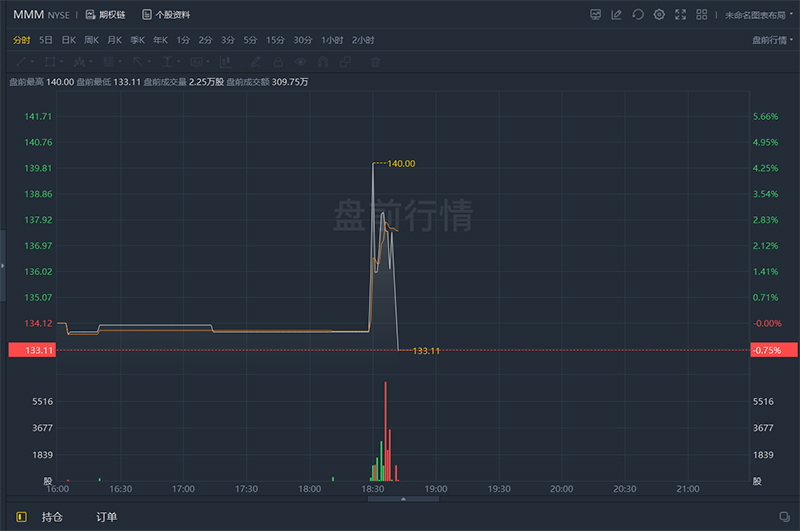Click the refresh circular arrow icon
This screenshot has width=800, height=531.
point(638,15)
